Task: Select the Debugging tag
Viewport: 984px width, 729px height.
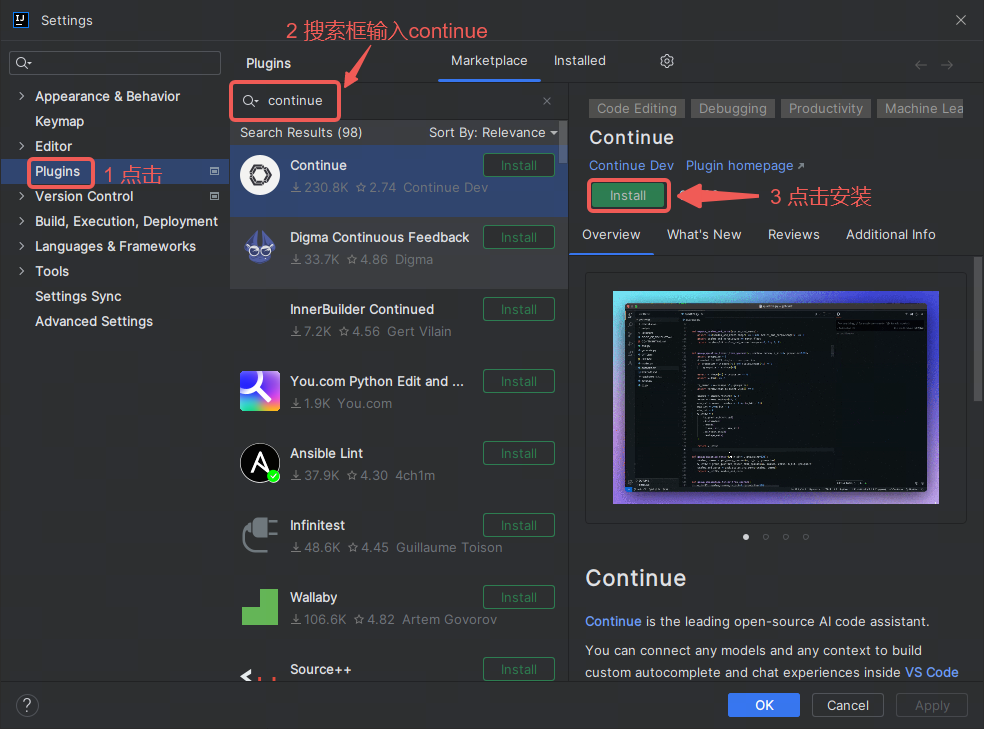Action: point(732,109)
